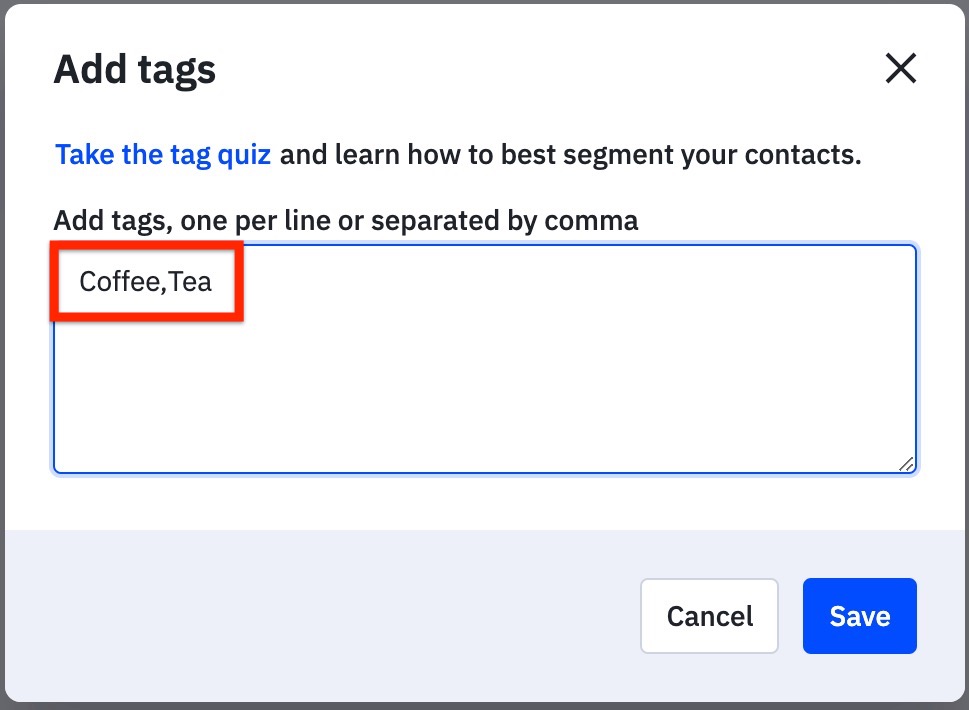Image resolution: width=969 pixels, height=710 pixels.
Task: Save the Coffee and Tea tags
Action: pos(859,616)
